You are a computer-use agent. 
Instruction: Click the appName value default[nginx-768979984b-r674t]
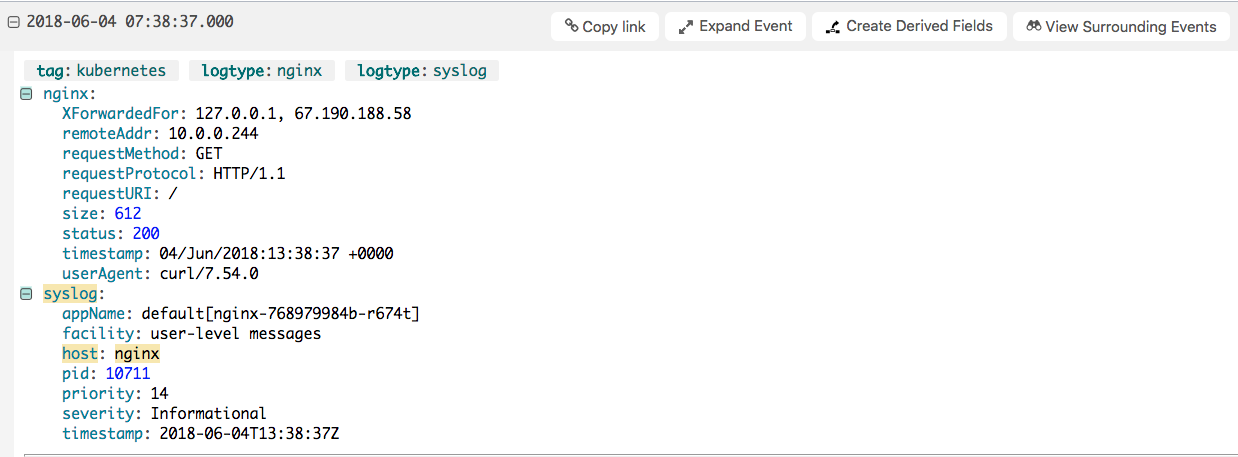point(280,314)
